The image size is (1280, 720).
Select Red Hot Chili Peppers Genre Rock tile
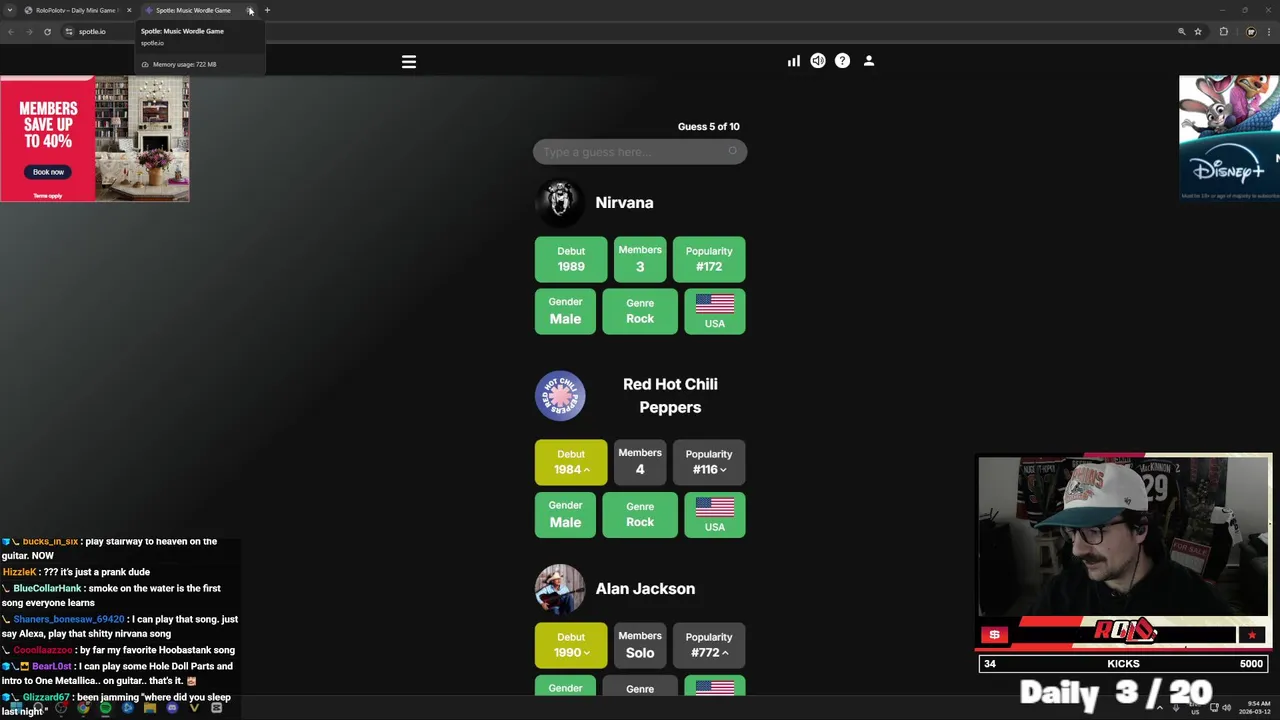640,514
